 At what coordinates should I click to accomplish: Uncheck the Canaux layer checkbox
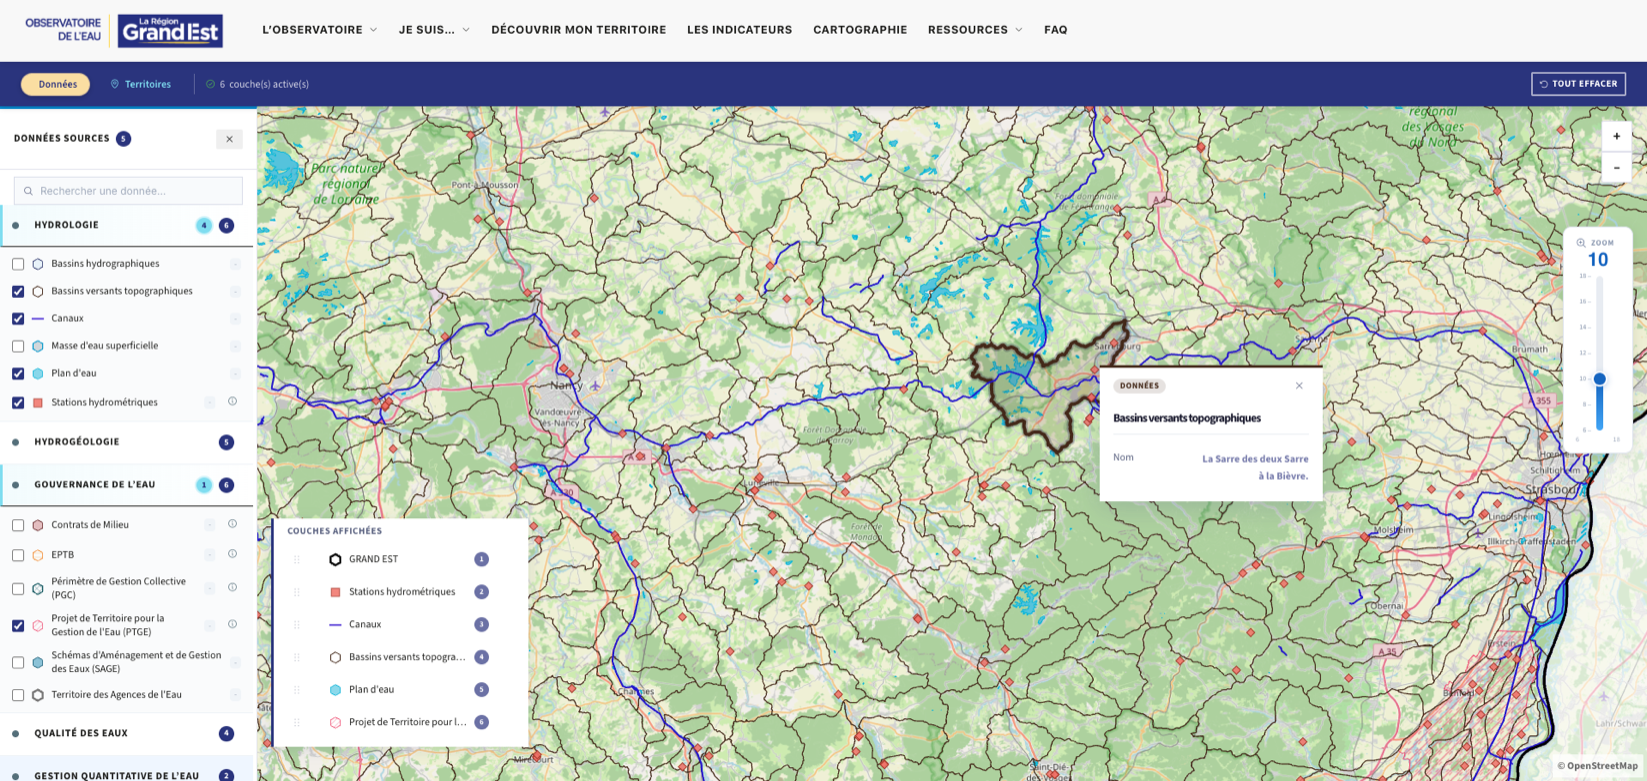18,319
